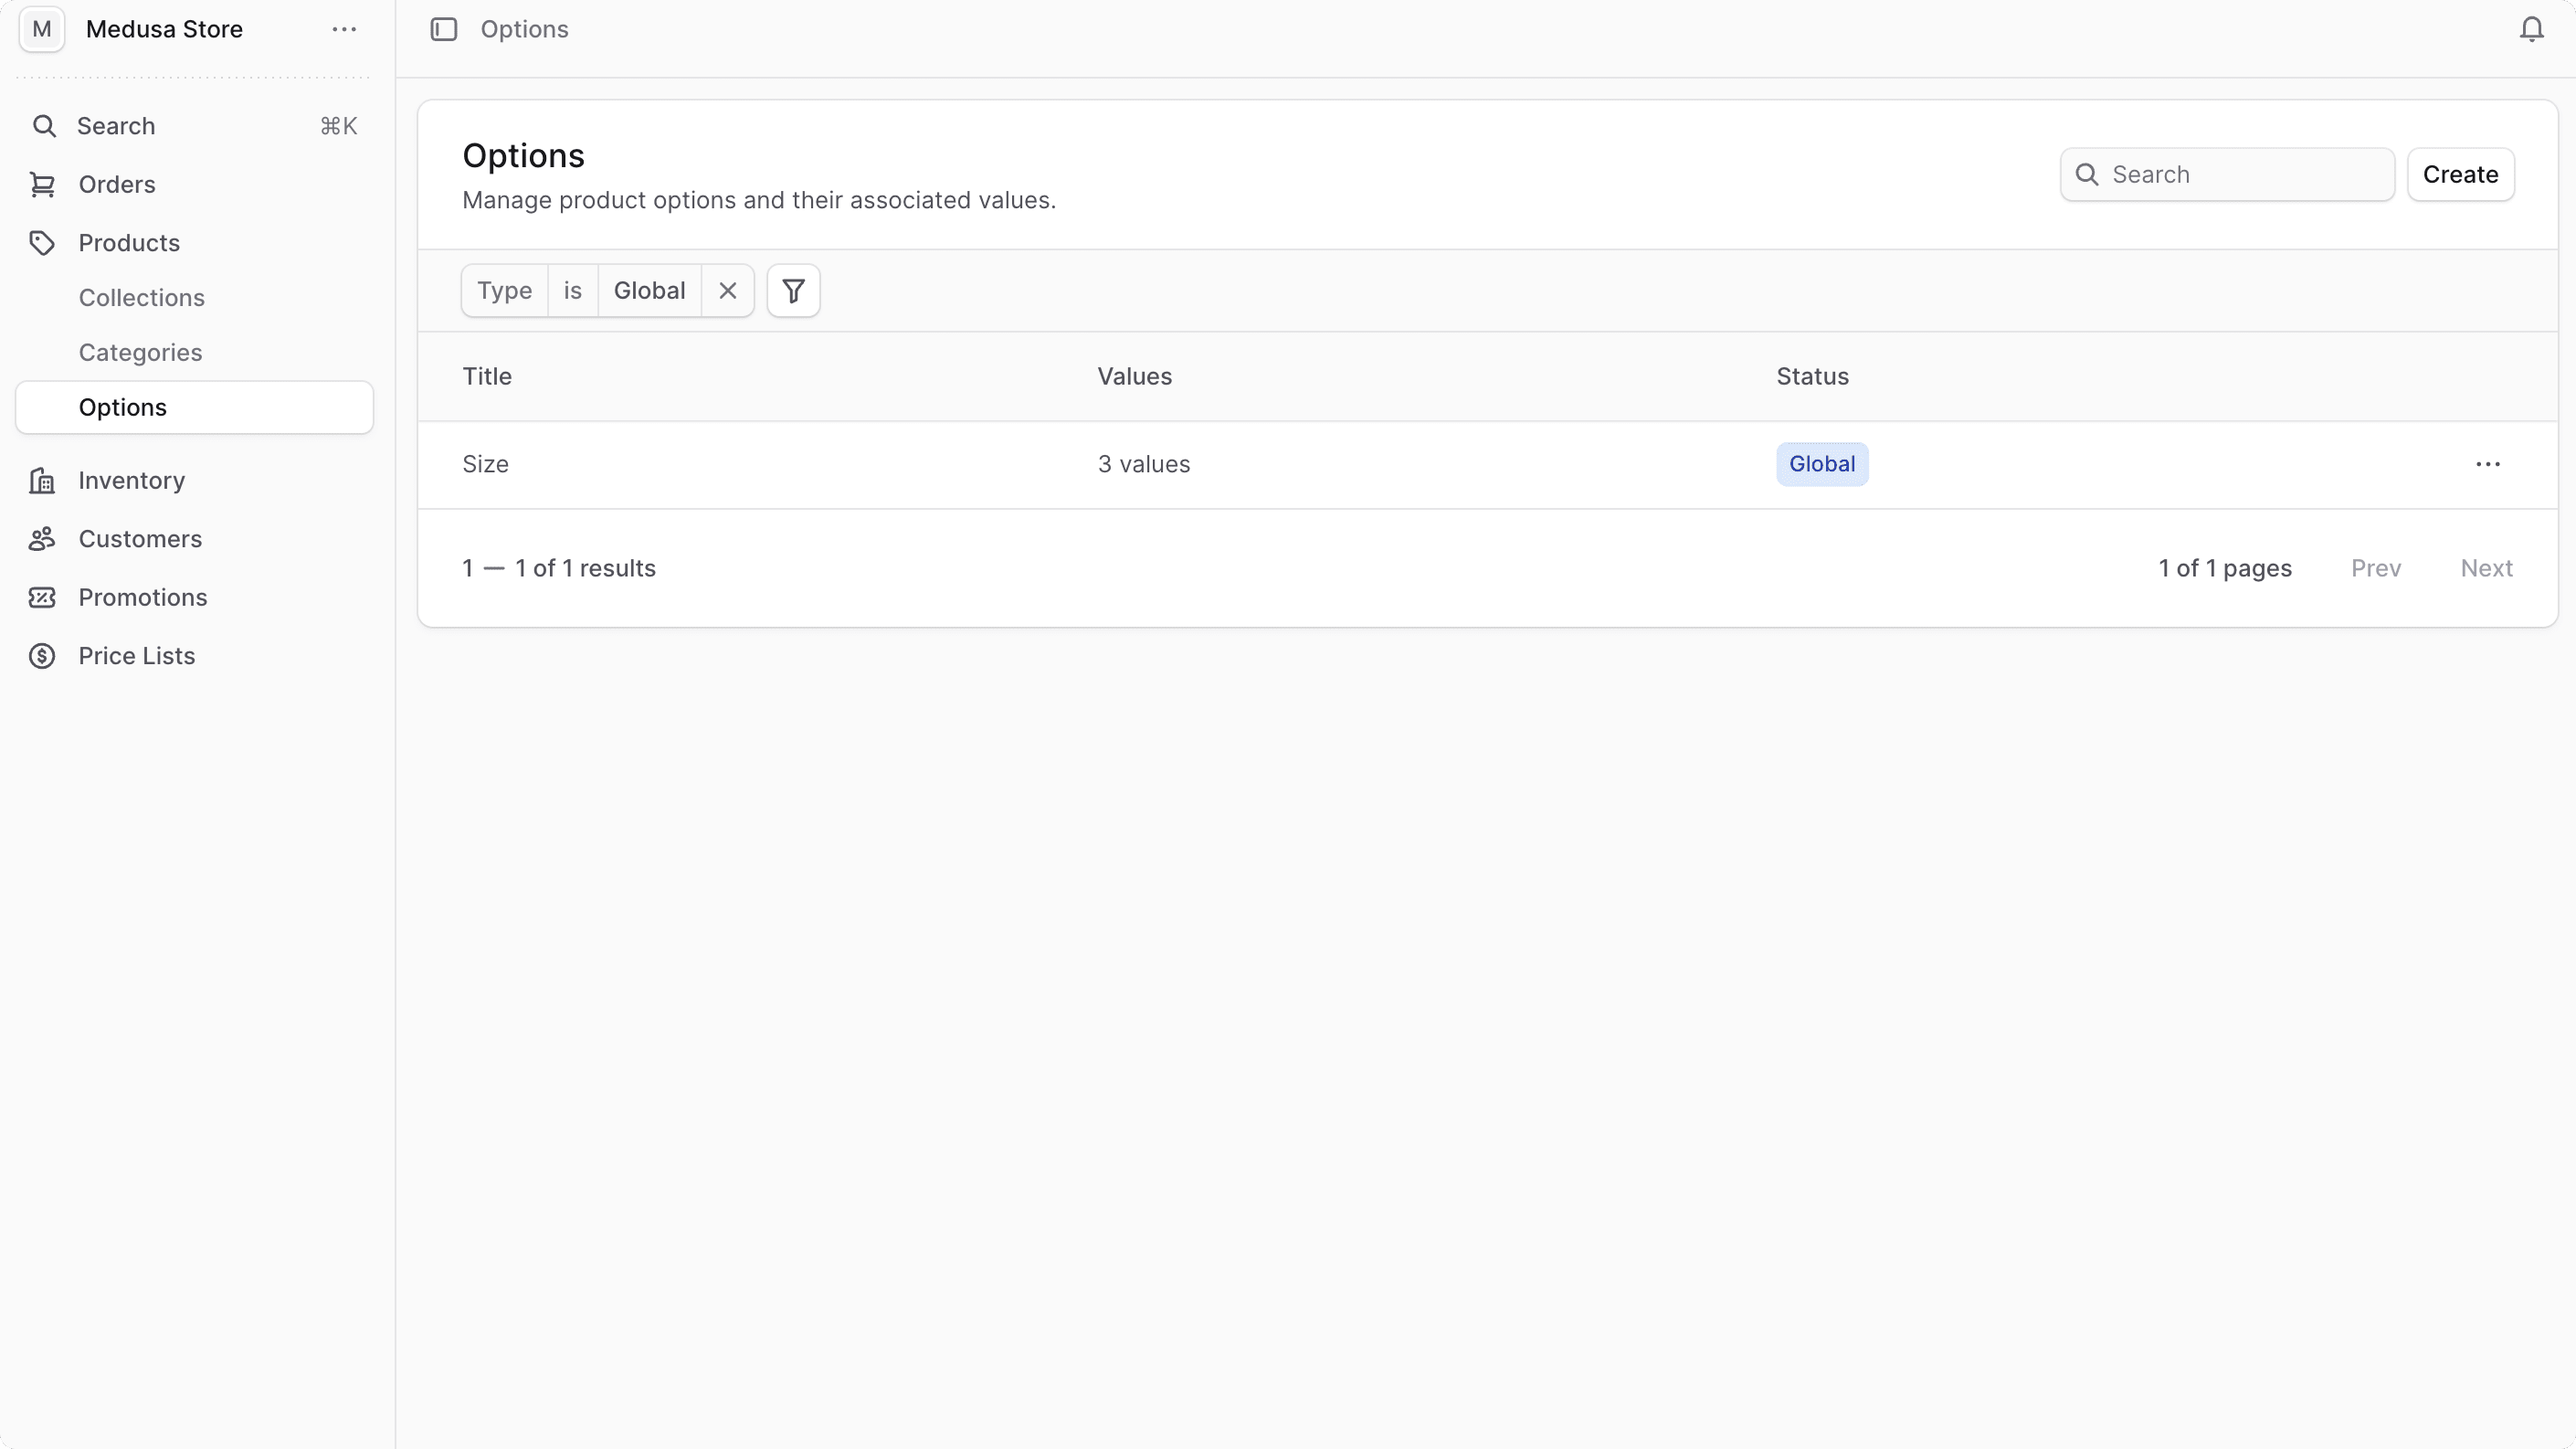
Task: Click the Promotions ticket icon
Action: point(42,598)
